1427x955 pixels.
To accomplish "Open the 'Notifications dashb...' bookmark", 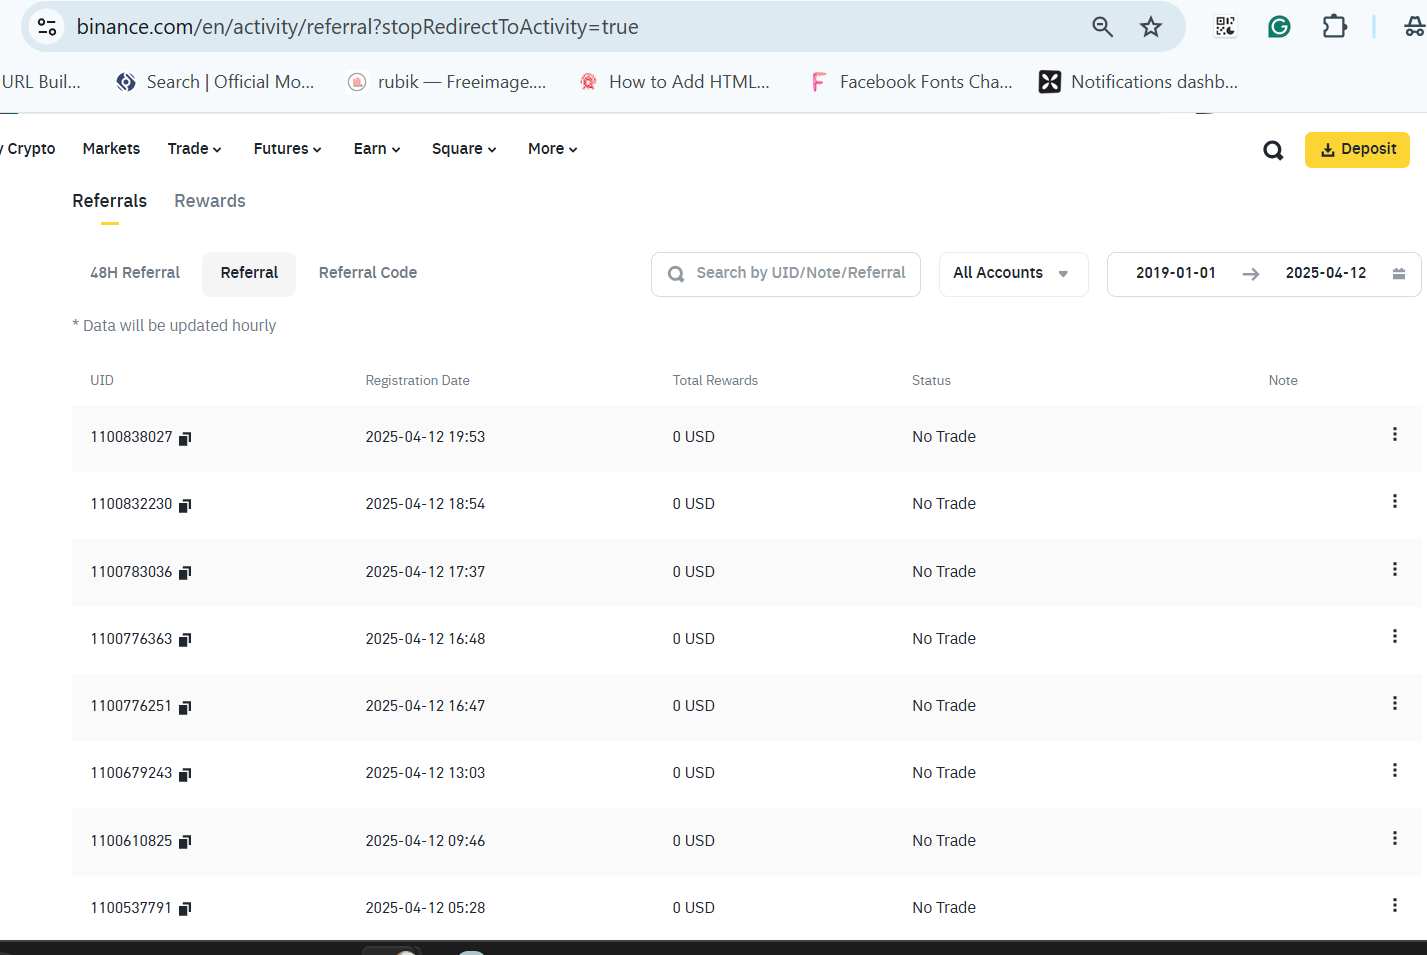I will 1139,82.
